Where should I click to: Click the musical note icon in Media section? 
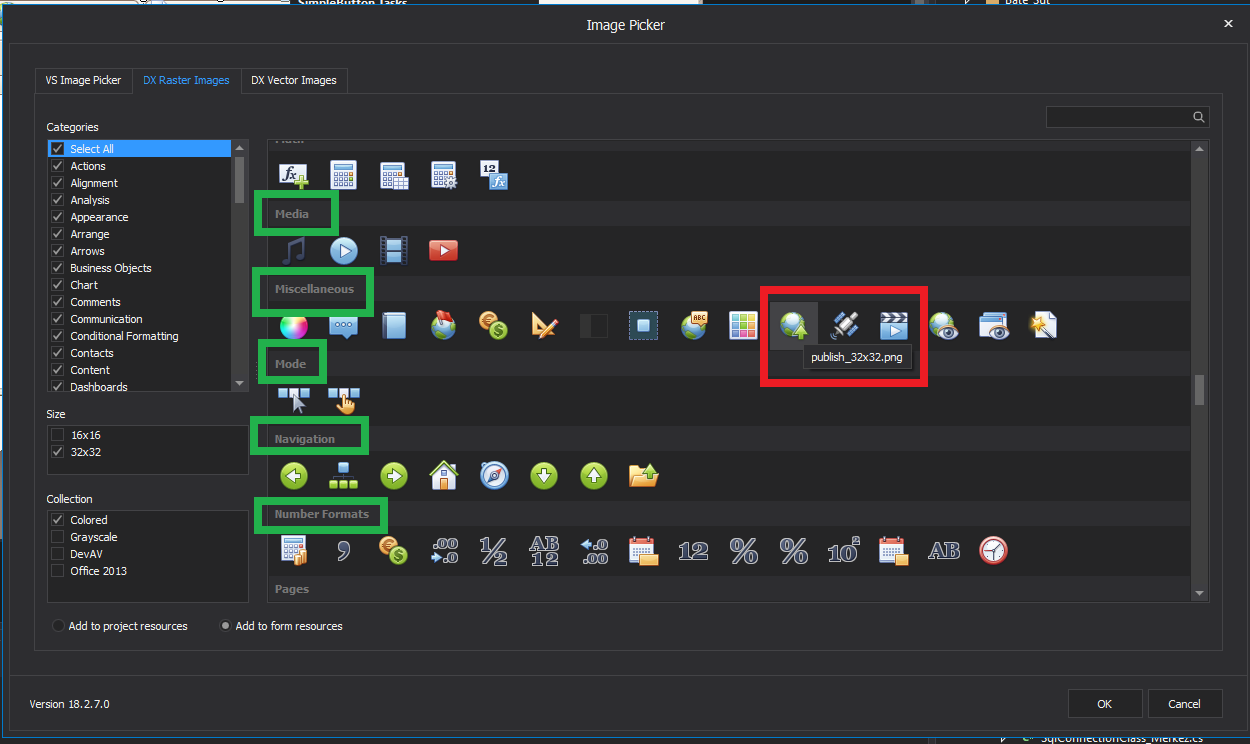(x=293, y=250)
